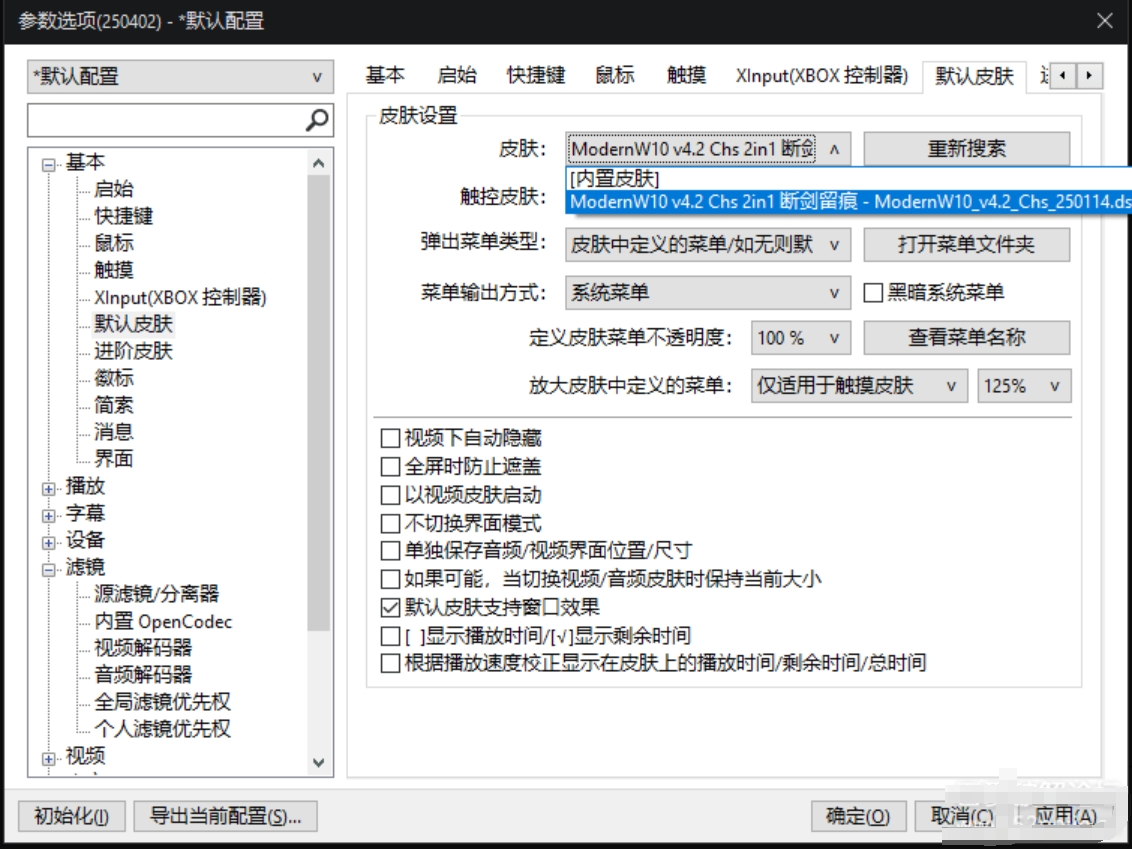
Task: Switch to the 启始 tab
Action: pos(456,75)
